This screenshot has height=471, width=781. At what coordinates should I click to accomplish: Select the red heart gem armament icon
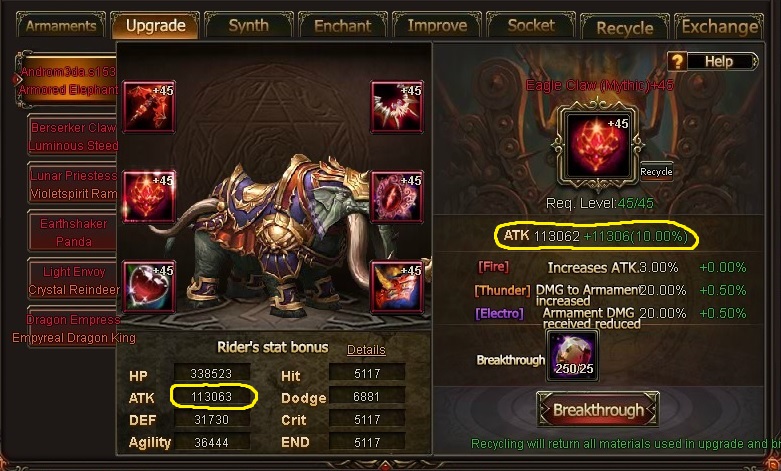click(149, 286)
